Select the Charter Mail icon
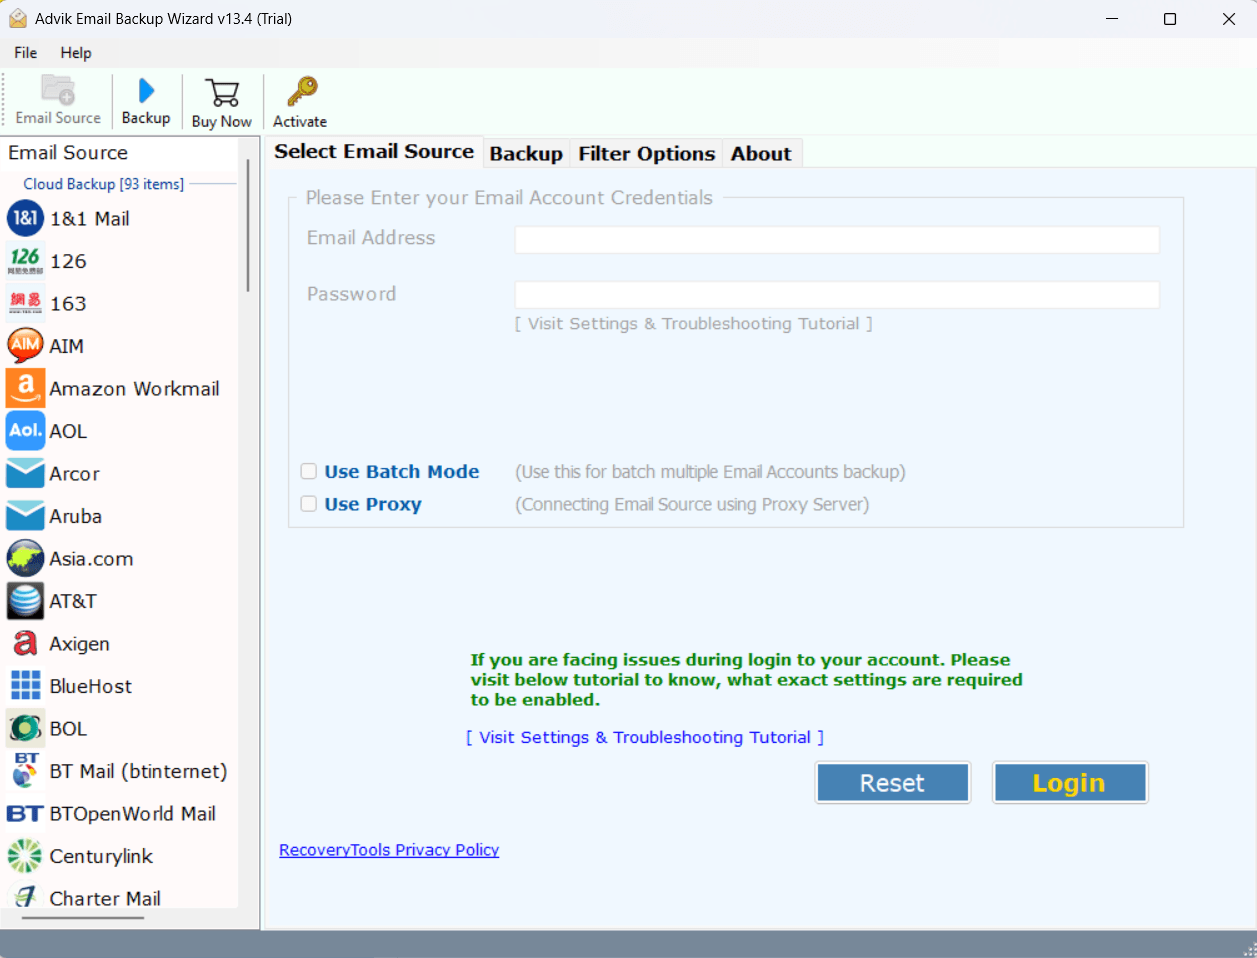 [25, 896]
